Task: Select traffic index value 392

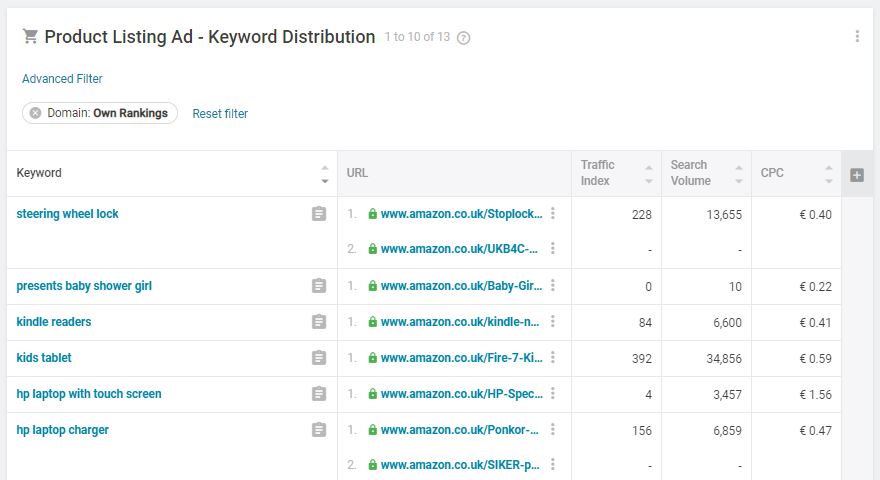Action: tap(641, 358)
